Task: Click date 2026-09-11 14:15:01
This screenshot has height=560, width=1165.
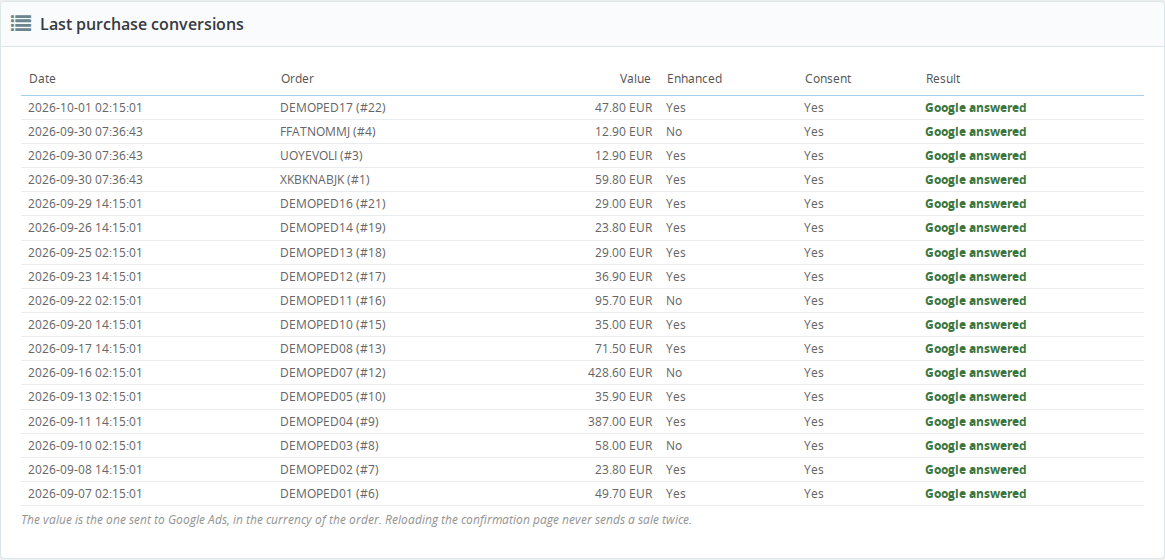Action: click(x=85, y=421)
